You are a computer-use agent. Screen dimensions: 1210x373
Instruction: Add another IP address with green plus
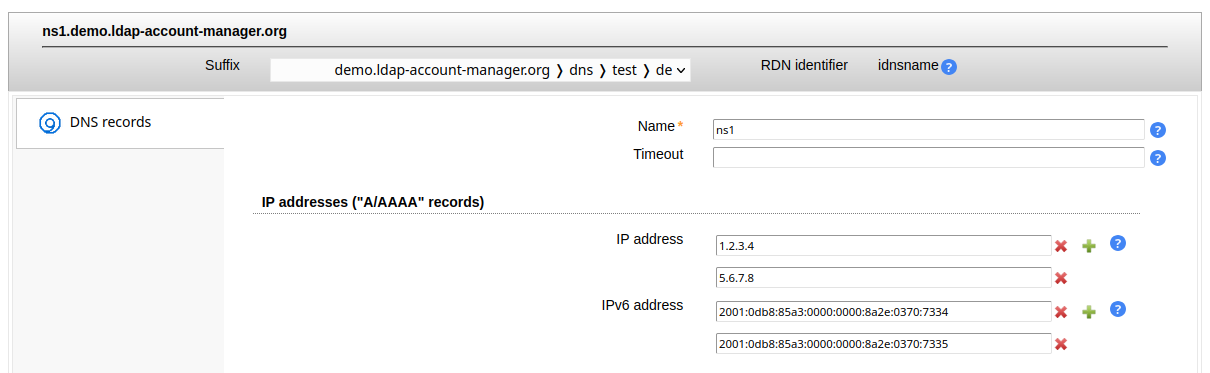pyautogui.click(x=1089, y=246)
